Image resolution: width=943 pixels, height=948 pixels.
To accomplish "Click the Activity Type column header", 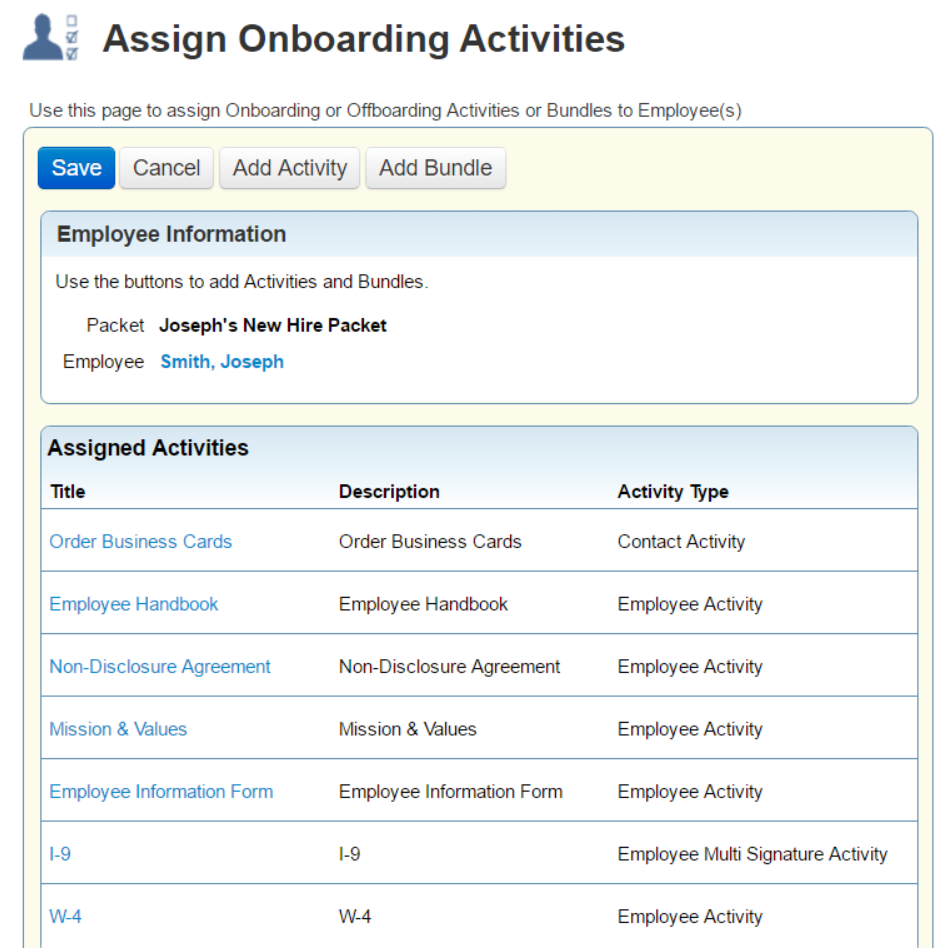I will pyautogui.click(x=673, y=492).
